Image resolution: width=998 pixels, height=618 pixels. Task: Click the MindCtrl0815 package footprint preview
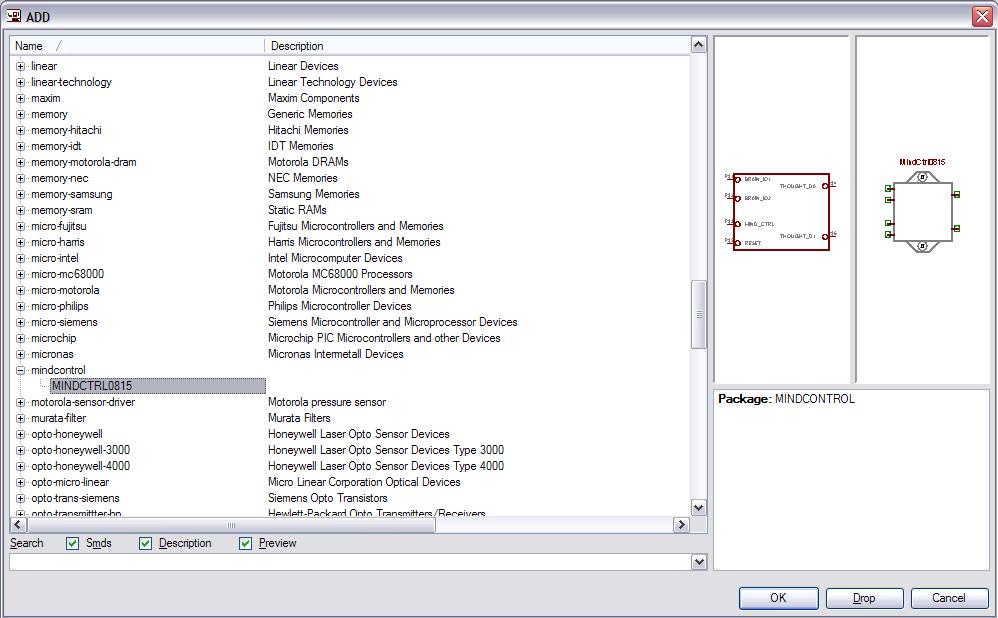point(922,211)
